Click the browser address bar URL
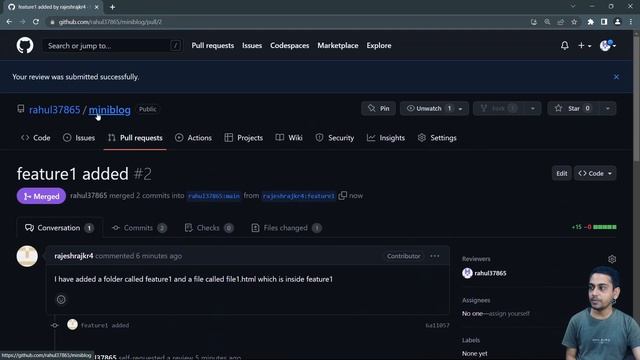640x360 pixels. pyautogui.click(x=110, y=22)
